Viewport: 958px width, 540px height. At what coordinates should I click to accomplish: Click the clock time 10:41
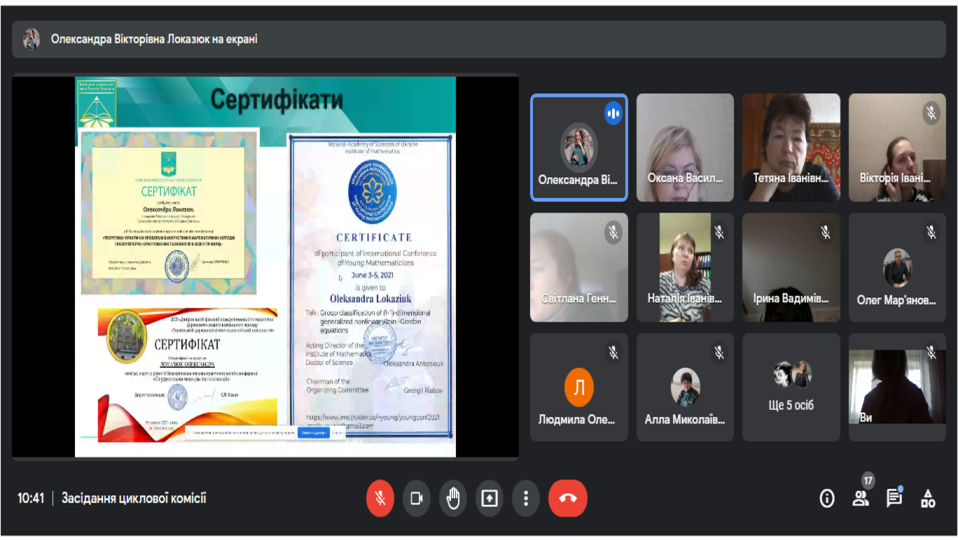pos(31,498)
